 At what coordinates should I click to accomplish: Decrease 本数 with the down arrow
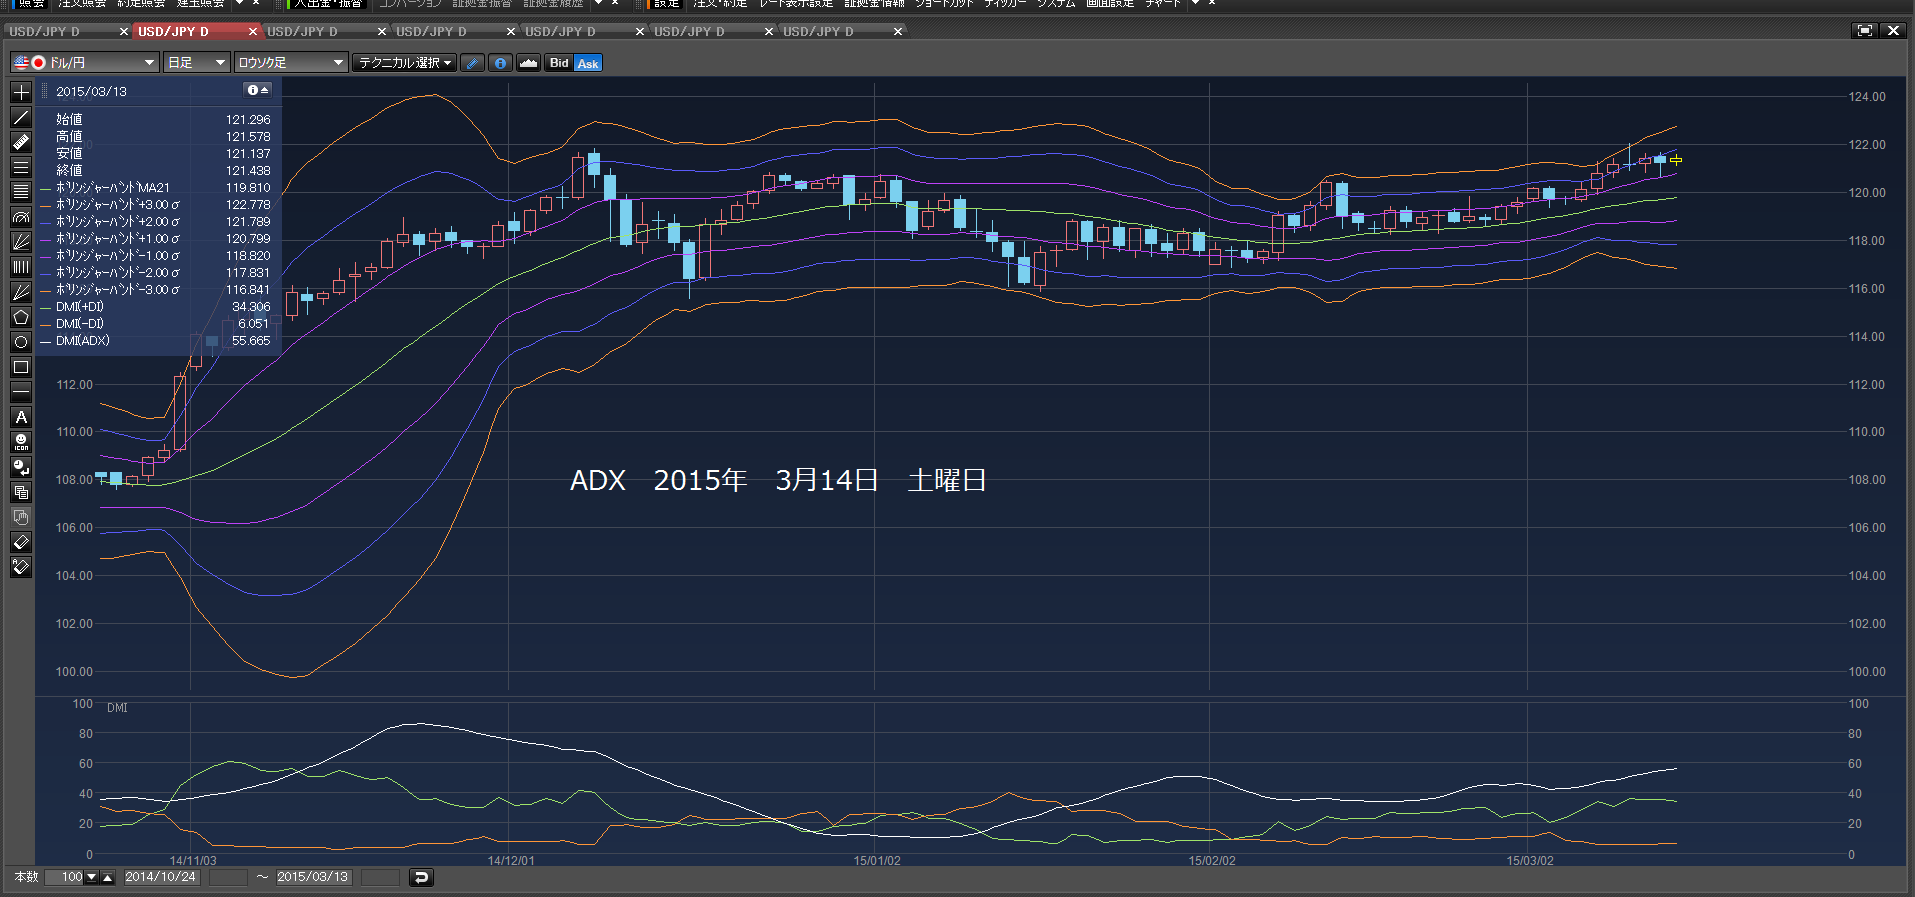click(x=92, y=877)
